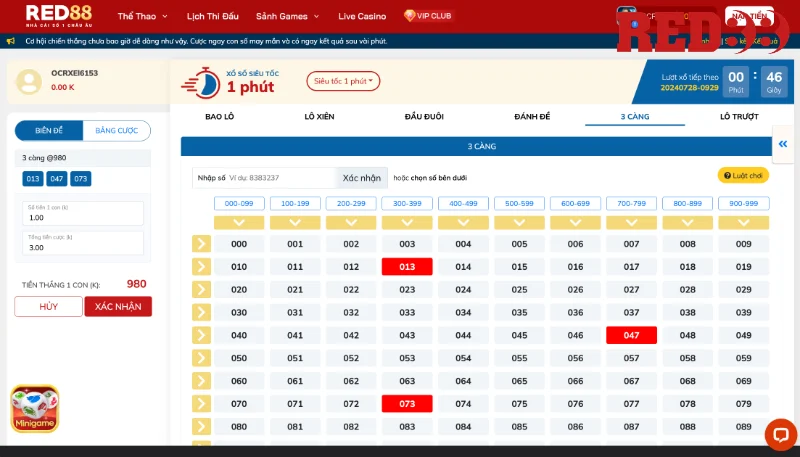Select row arrow beside 080
The image size is (800, 457).
click(202, 426)
